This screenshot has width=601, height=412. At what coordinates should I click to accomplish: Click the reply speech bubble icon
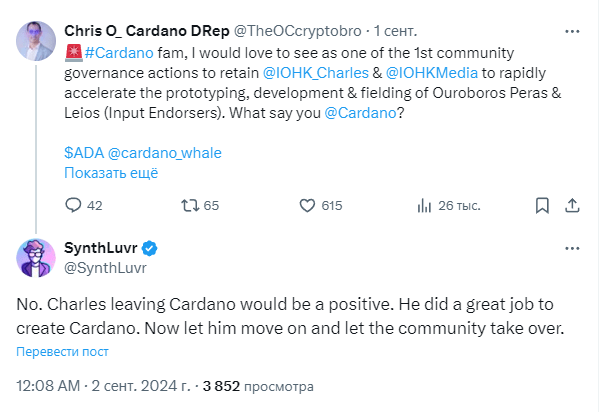click(x=72, y=205)
